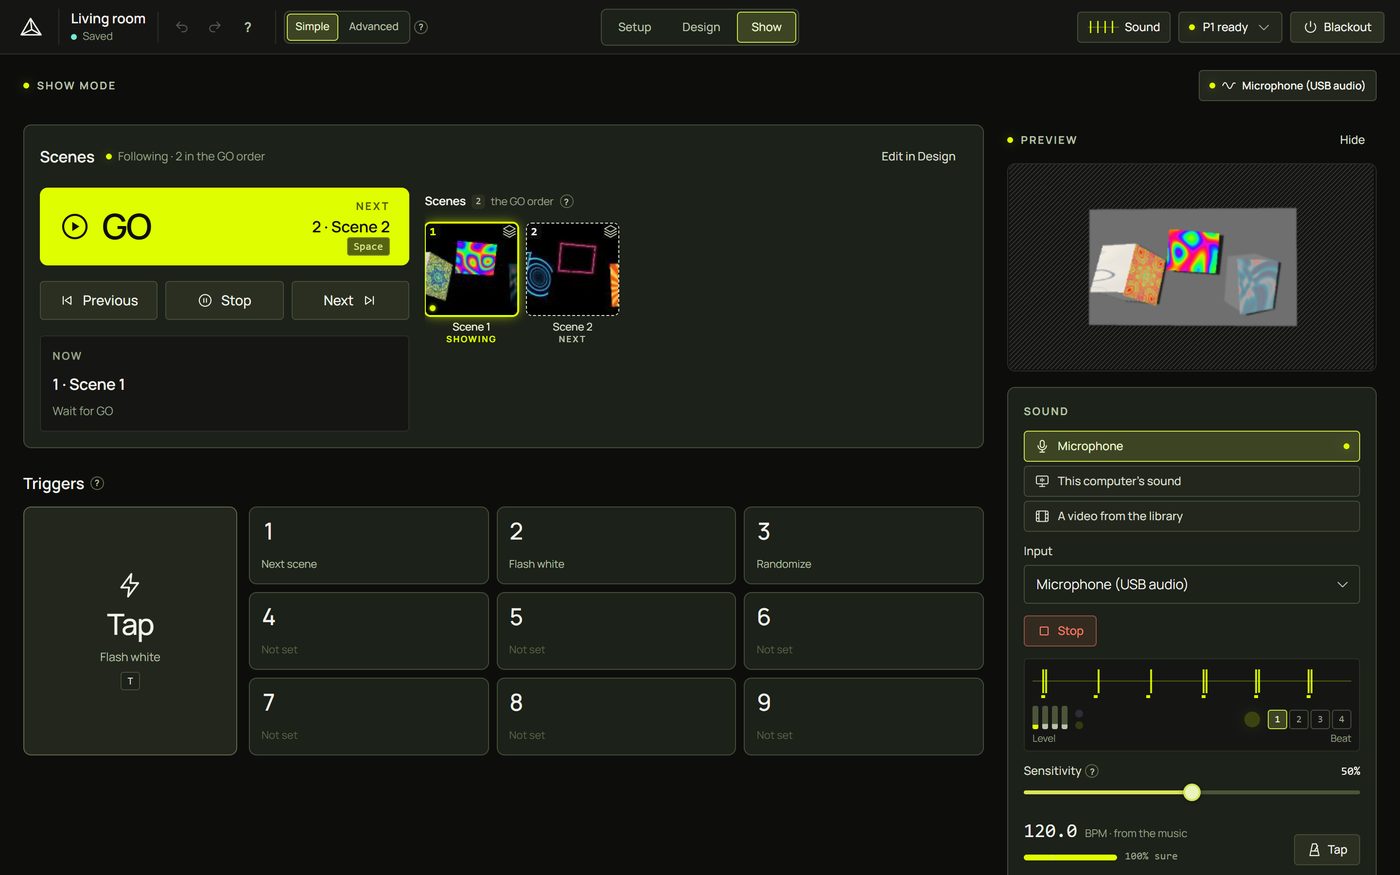The height and width of the screenshot is (875, 1400).
Task: Click the T key badge under Flash white
Action: [130, 681]
